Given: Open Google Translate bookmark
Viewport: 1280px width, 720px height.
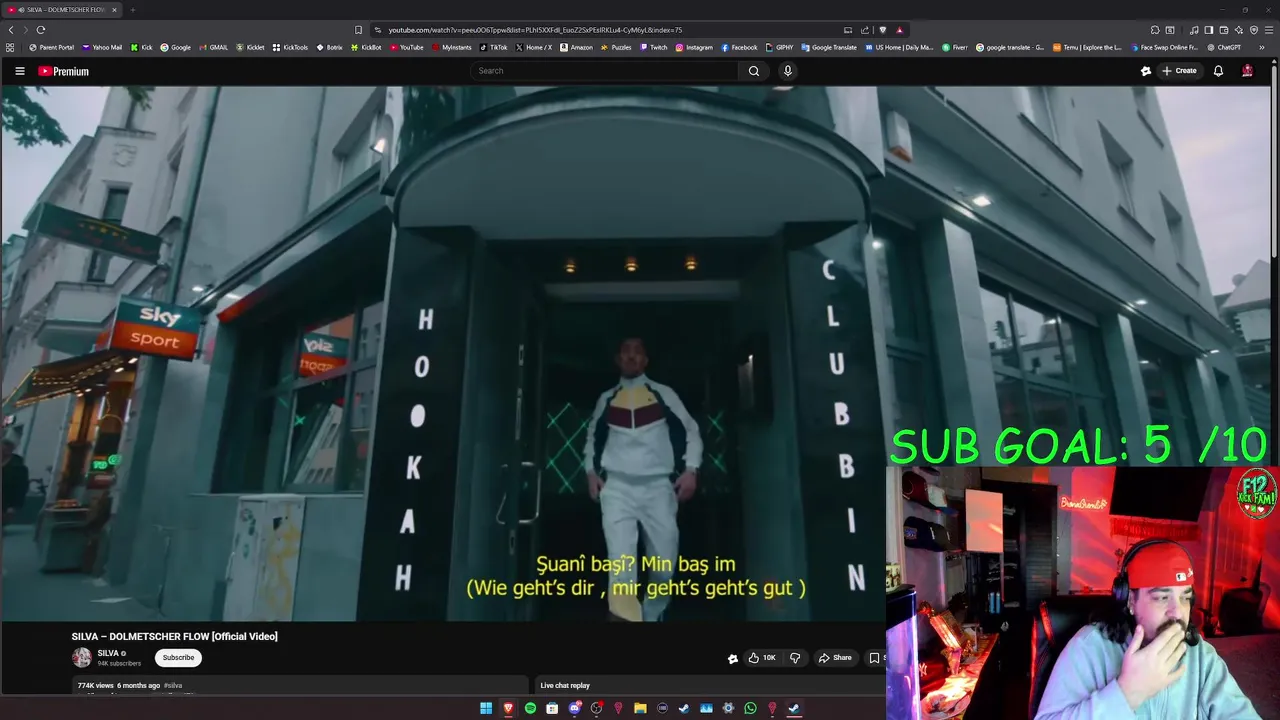Looking at the screenshot, I should pyautogui.click(x=829, y=47).
